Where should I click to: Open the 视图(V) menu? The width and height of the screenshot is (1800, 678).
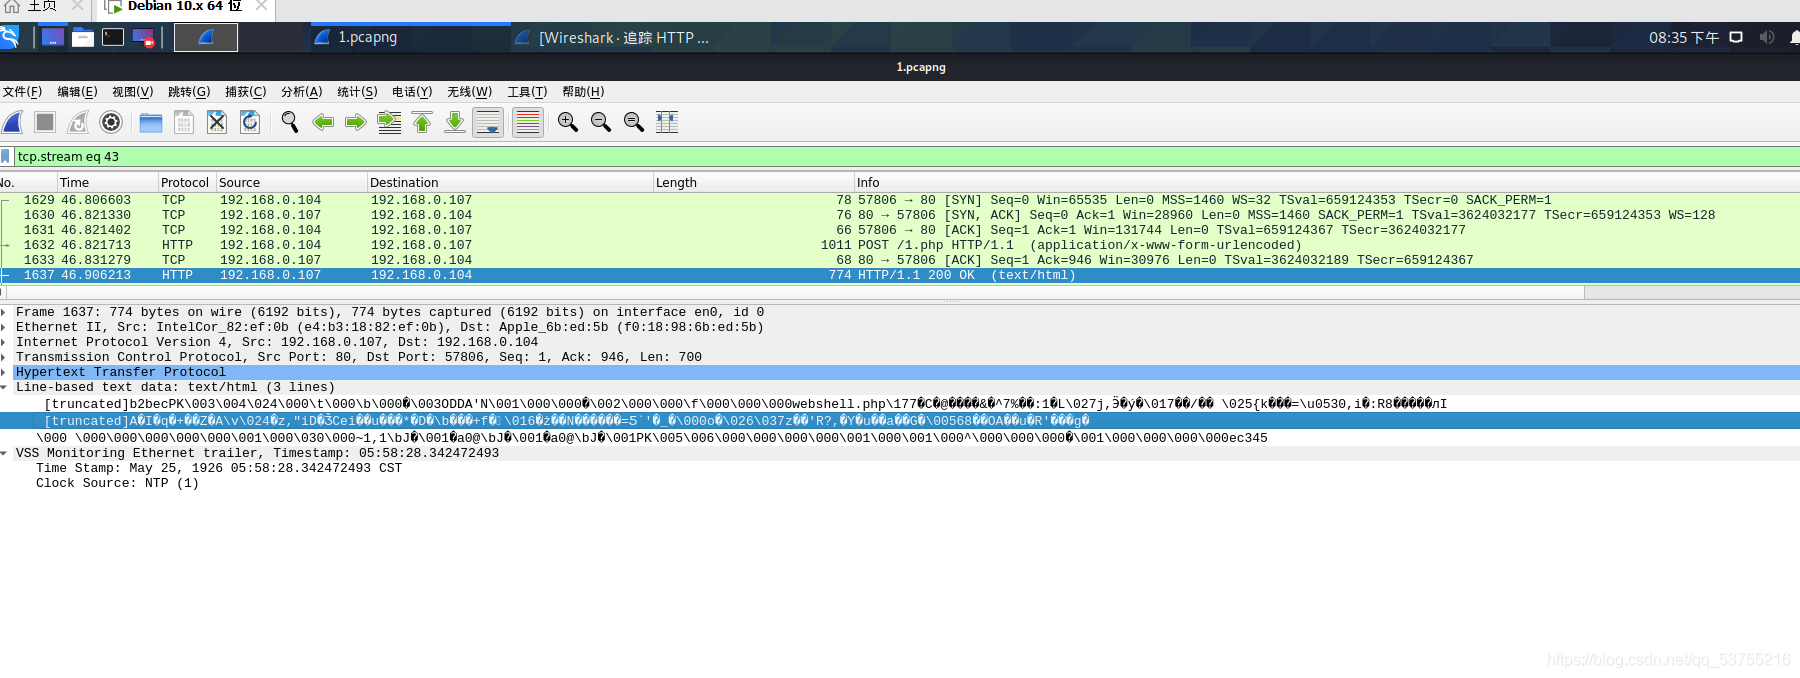[x=132, y=92]
